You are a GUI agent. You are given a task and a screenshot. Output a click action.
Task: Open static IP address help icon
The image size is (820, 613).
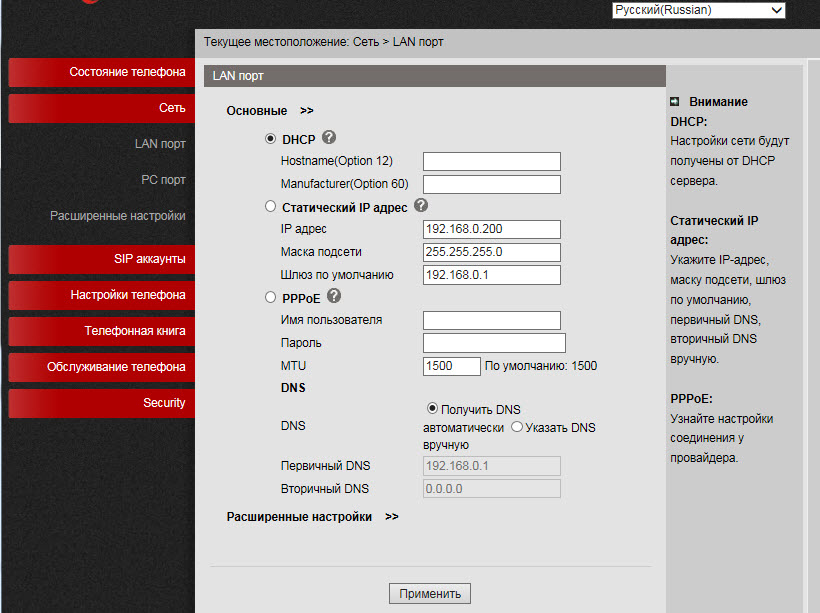coord(421,206)
